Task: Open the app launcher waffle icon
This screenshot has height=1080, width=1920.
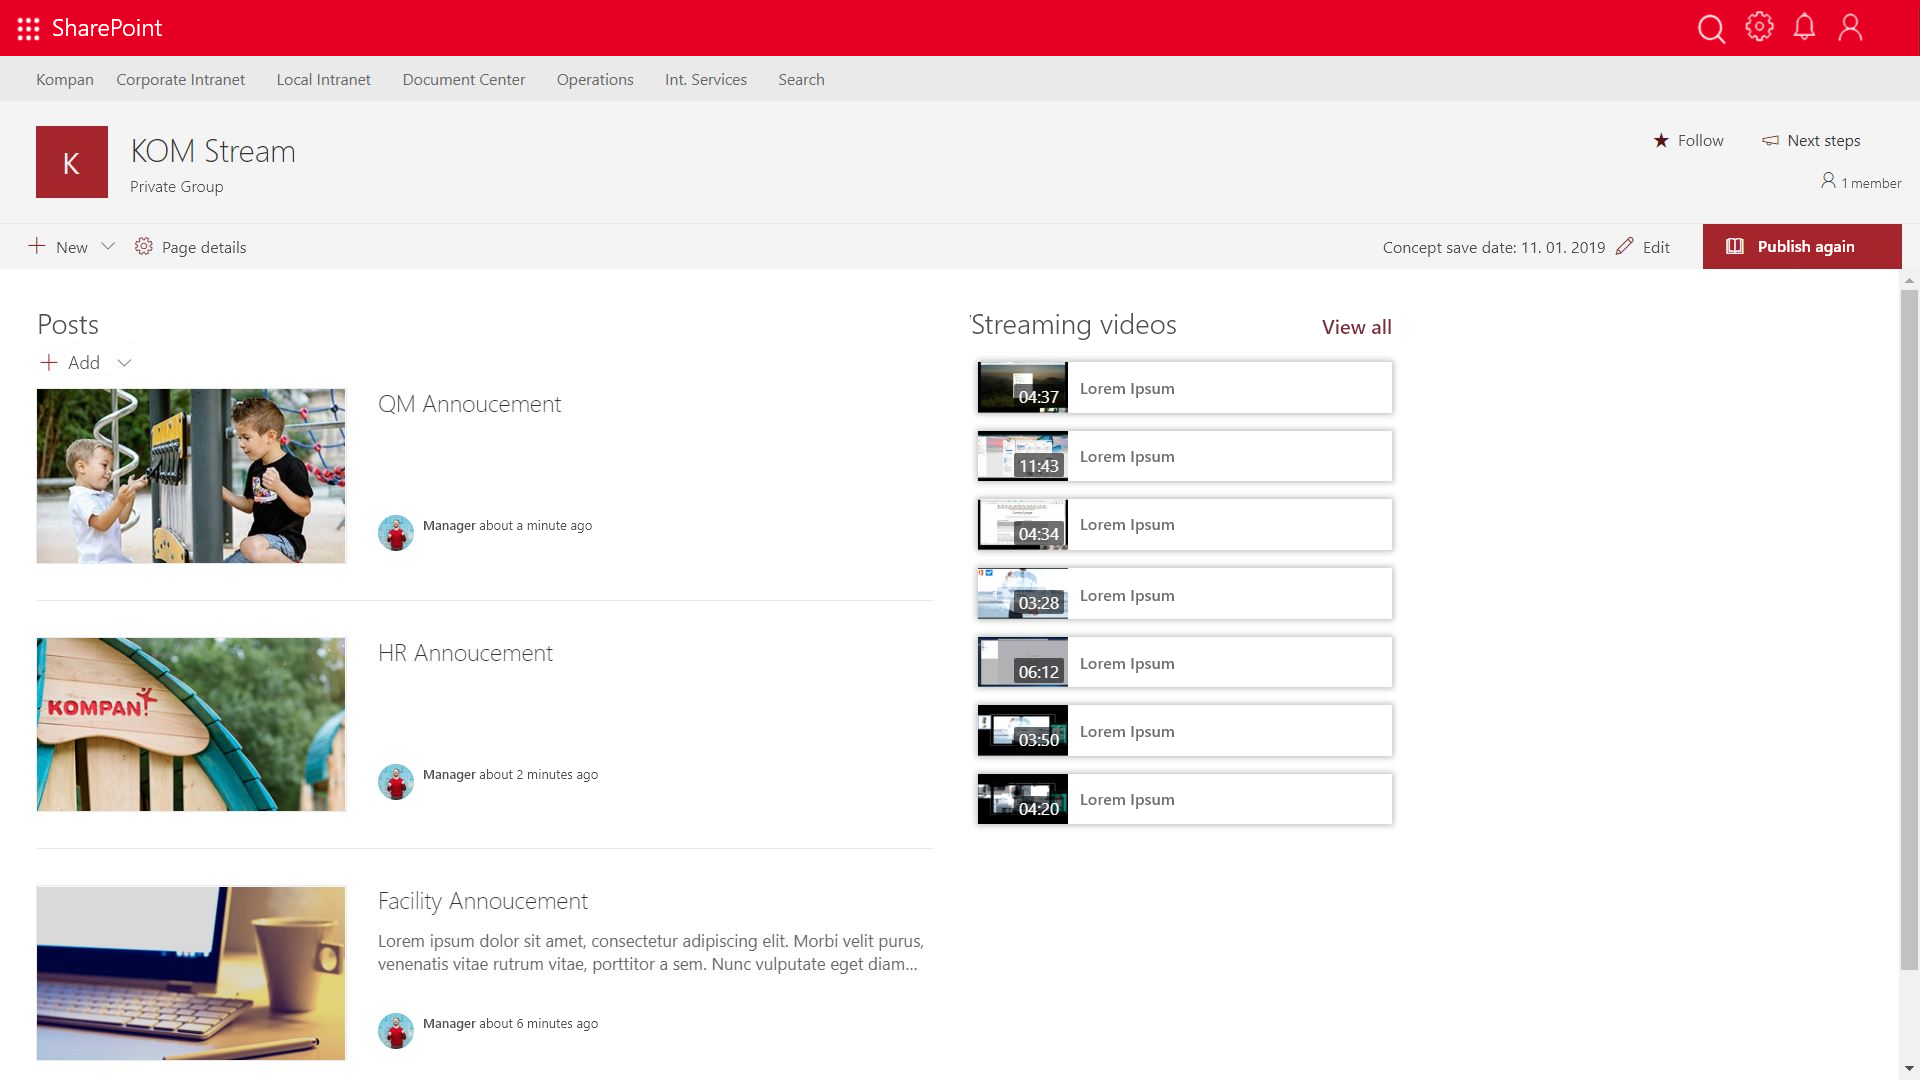Action: [28, 28]
